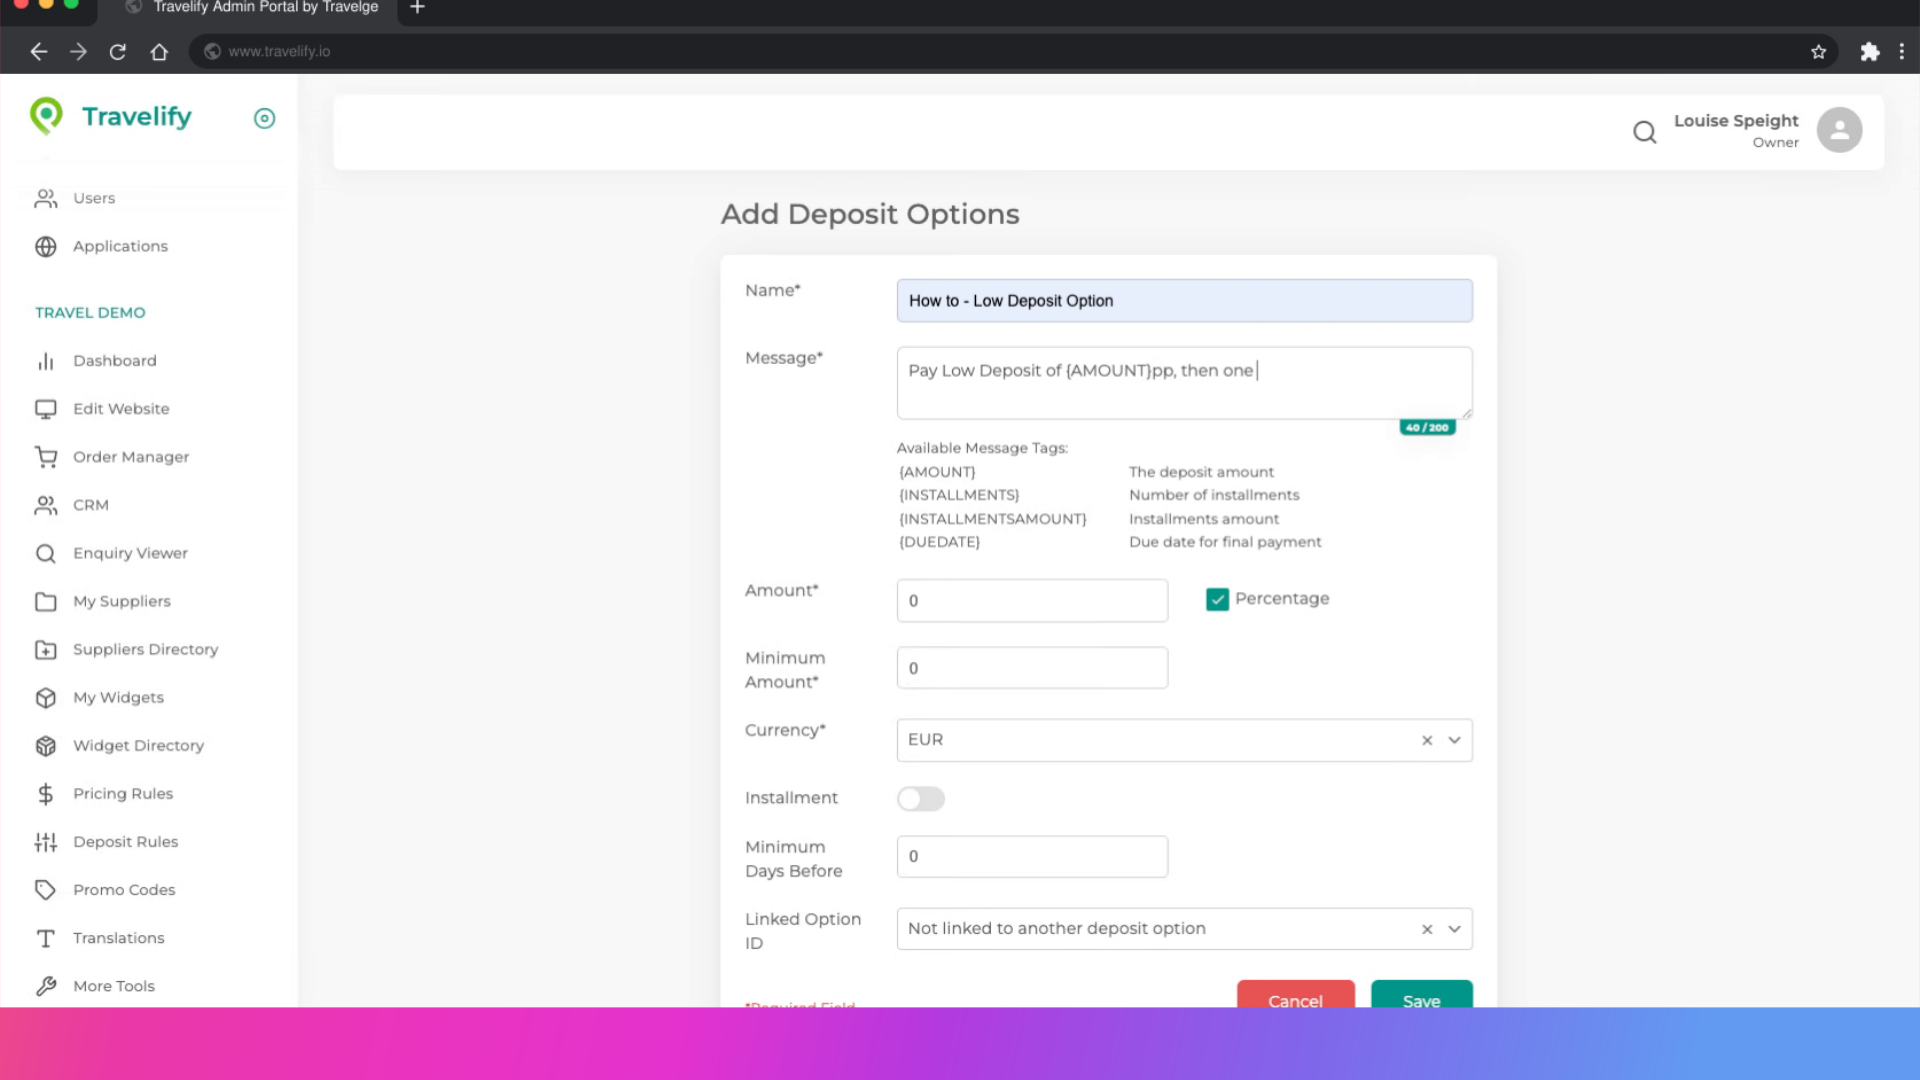Clear the Linked Option ID selection

pos(1427,929)
